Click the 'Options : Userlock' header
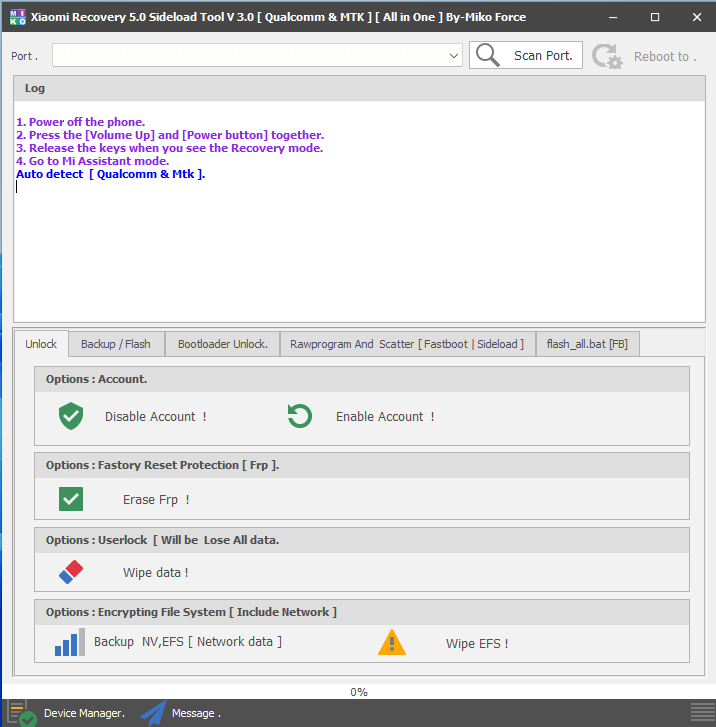 (x=362, y=540)
